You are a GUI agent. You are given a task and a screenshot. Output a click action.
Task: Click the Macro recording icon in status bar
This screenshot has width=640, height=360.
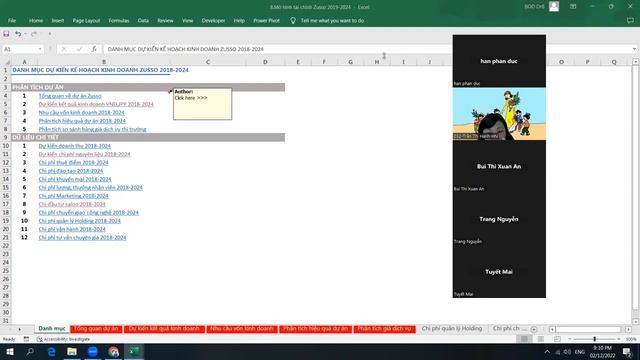click(x=26, y=339)
